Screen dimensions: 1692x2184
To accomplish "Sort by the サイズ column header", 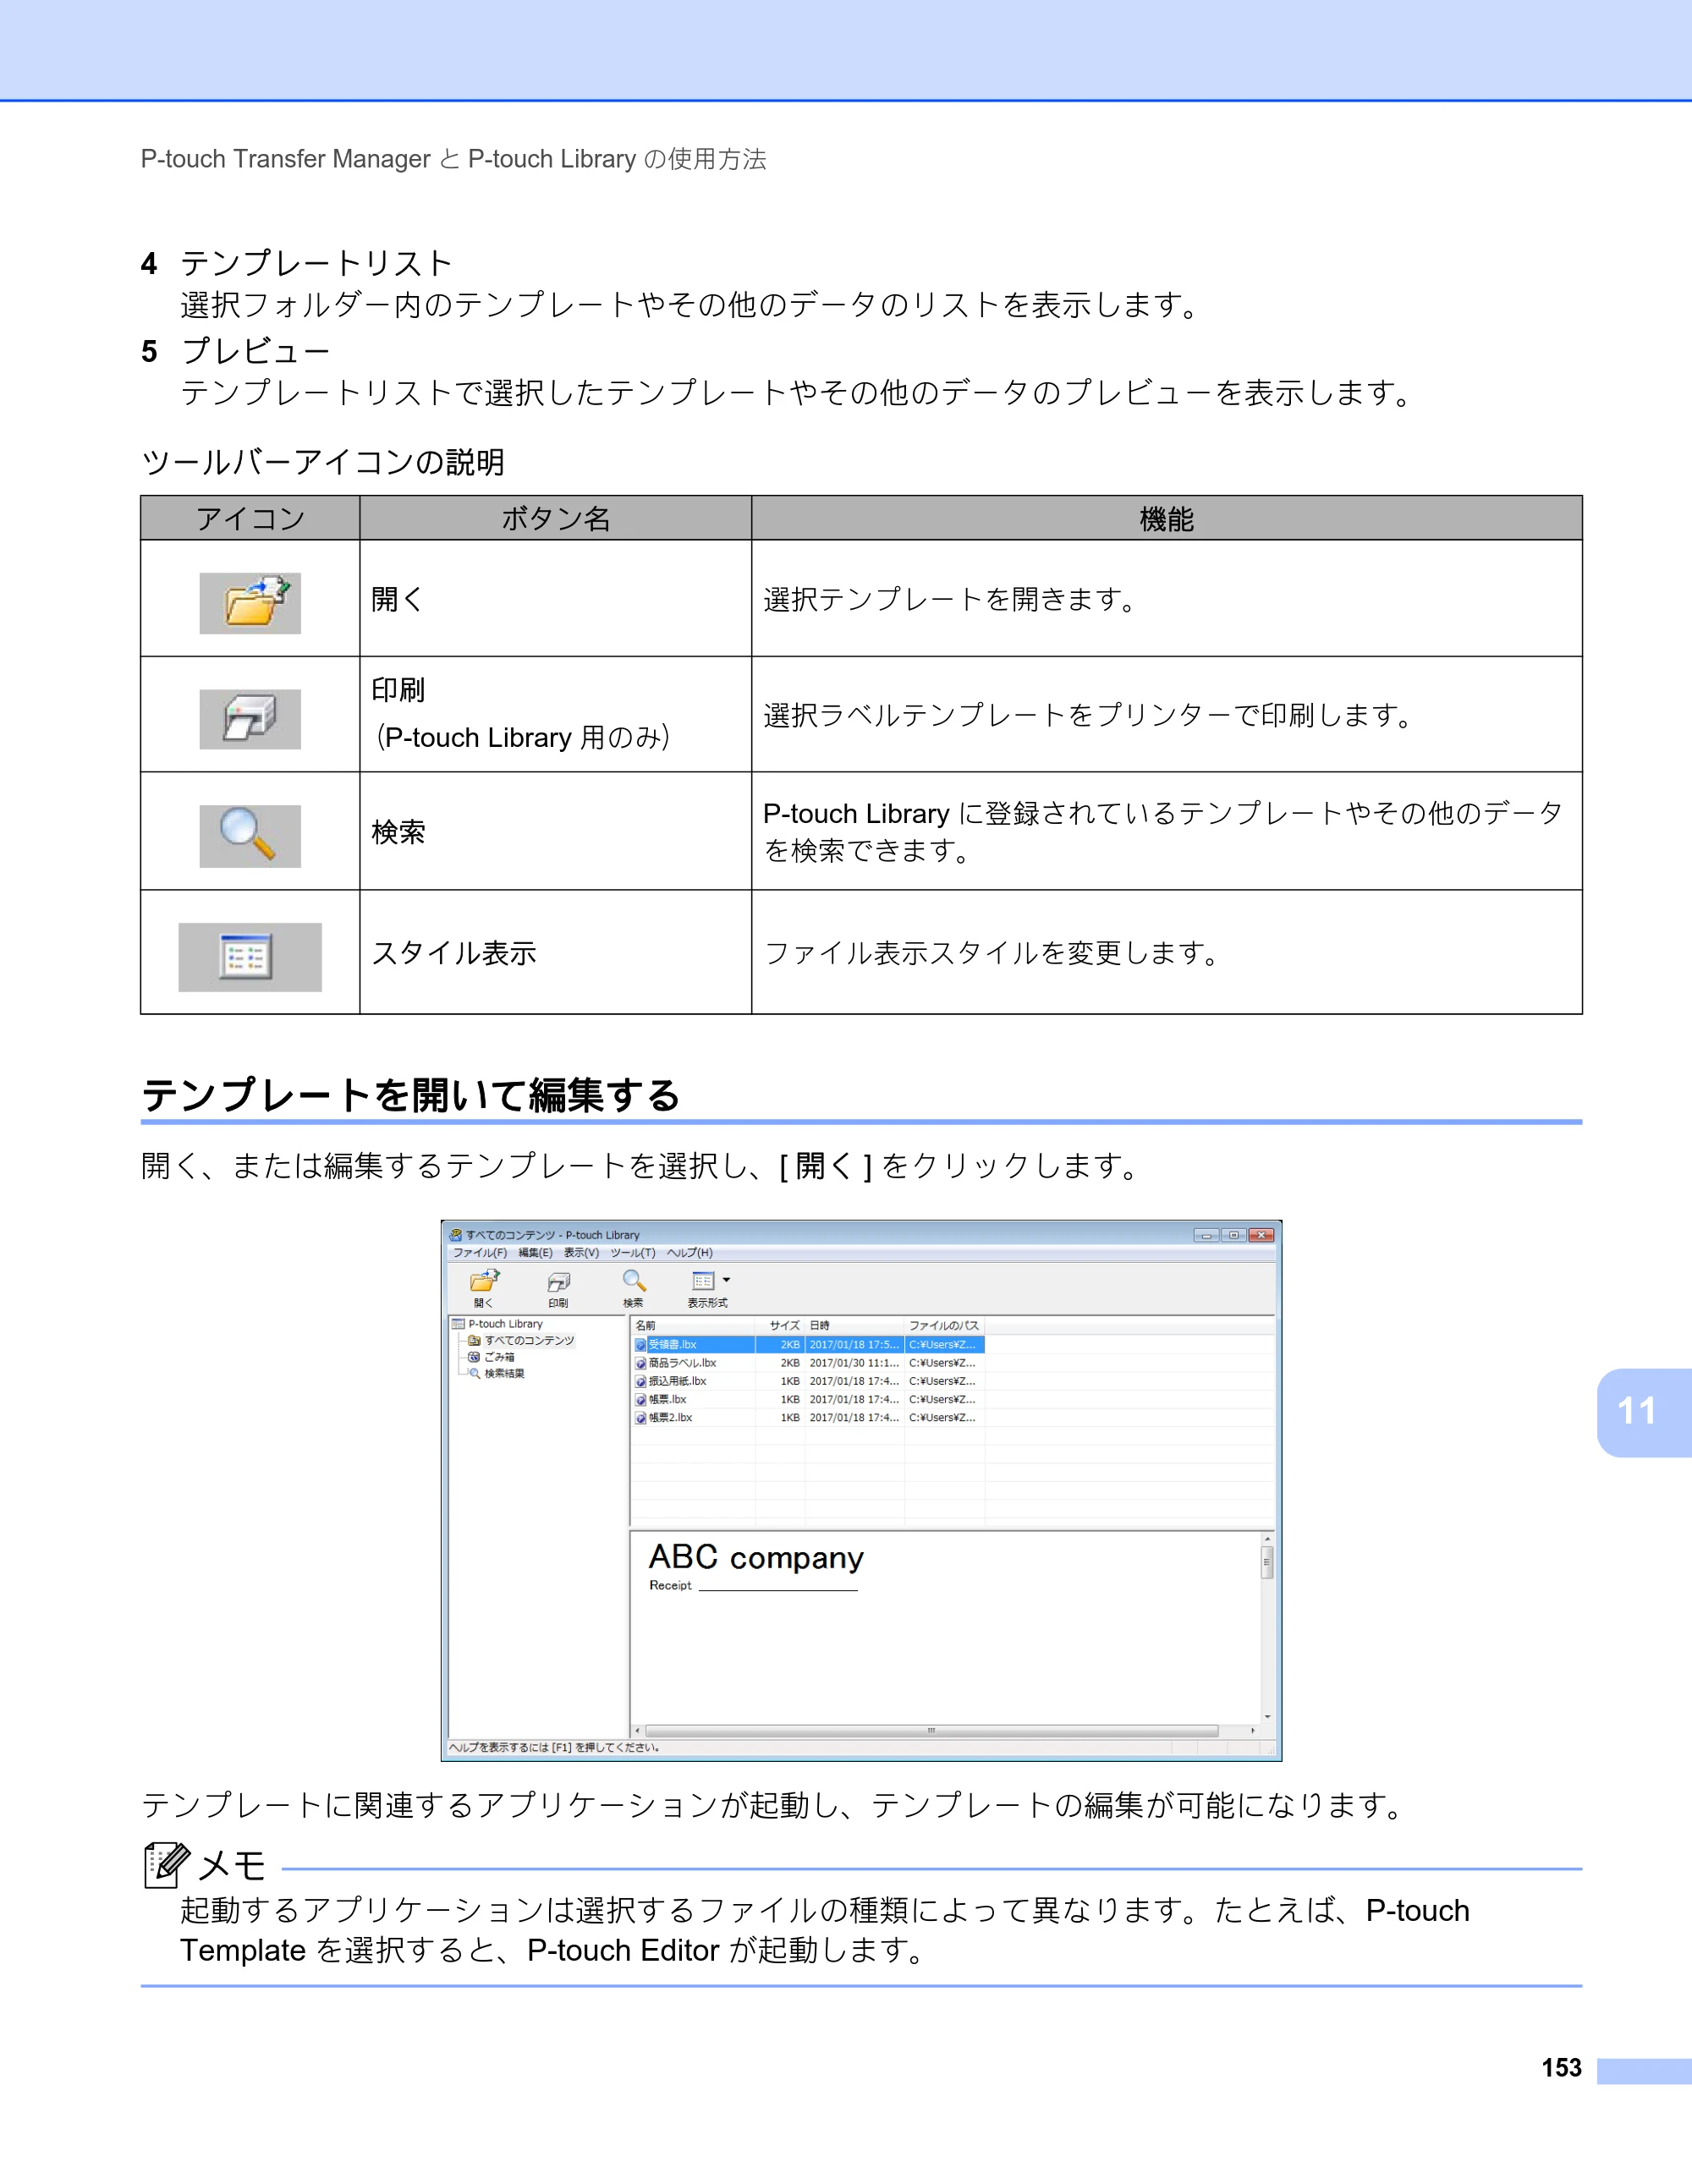I will [780, 1326].
